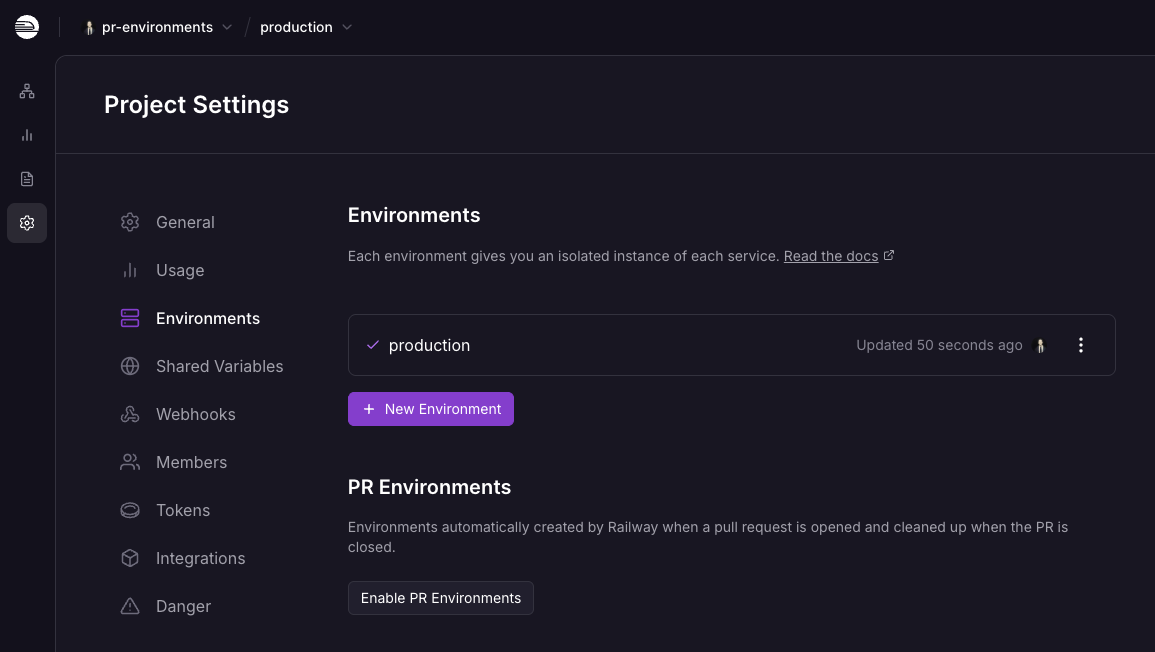Click the Shared Variables globe icon

(130, 366)
